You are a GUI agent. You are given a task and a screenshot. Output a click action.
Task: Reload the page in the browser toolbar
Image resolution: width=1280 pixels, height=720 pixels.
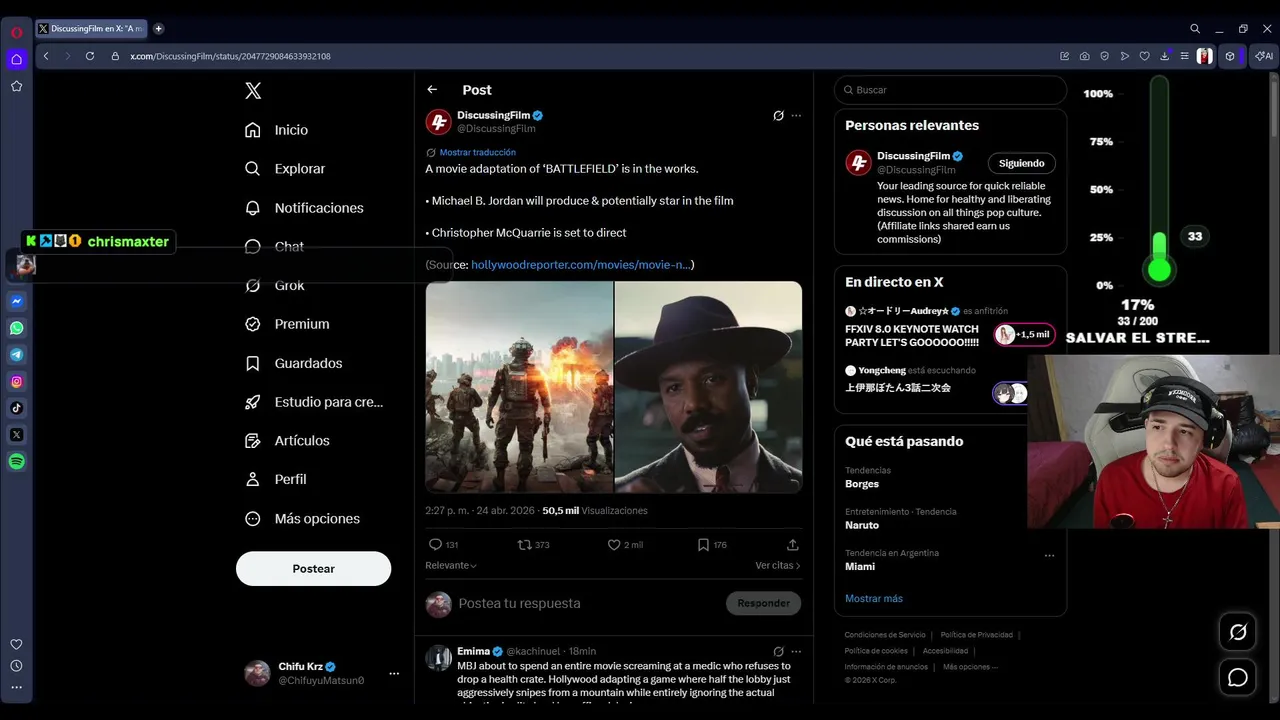(x=90, y=56)
